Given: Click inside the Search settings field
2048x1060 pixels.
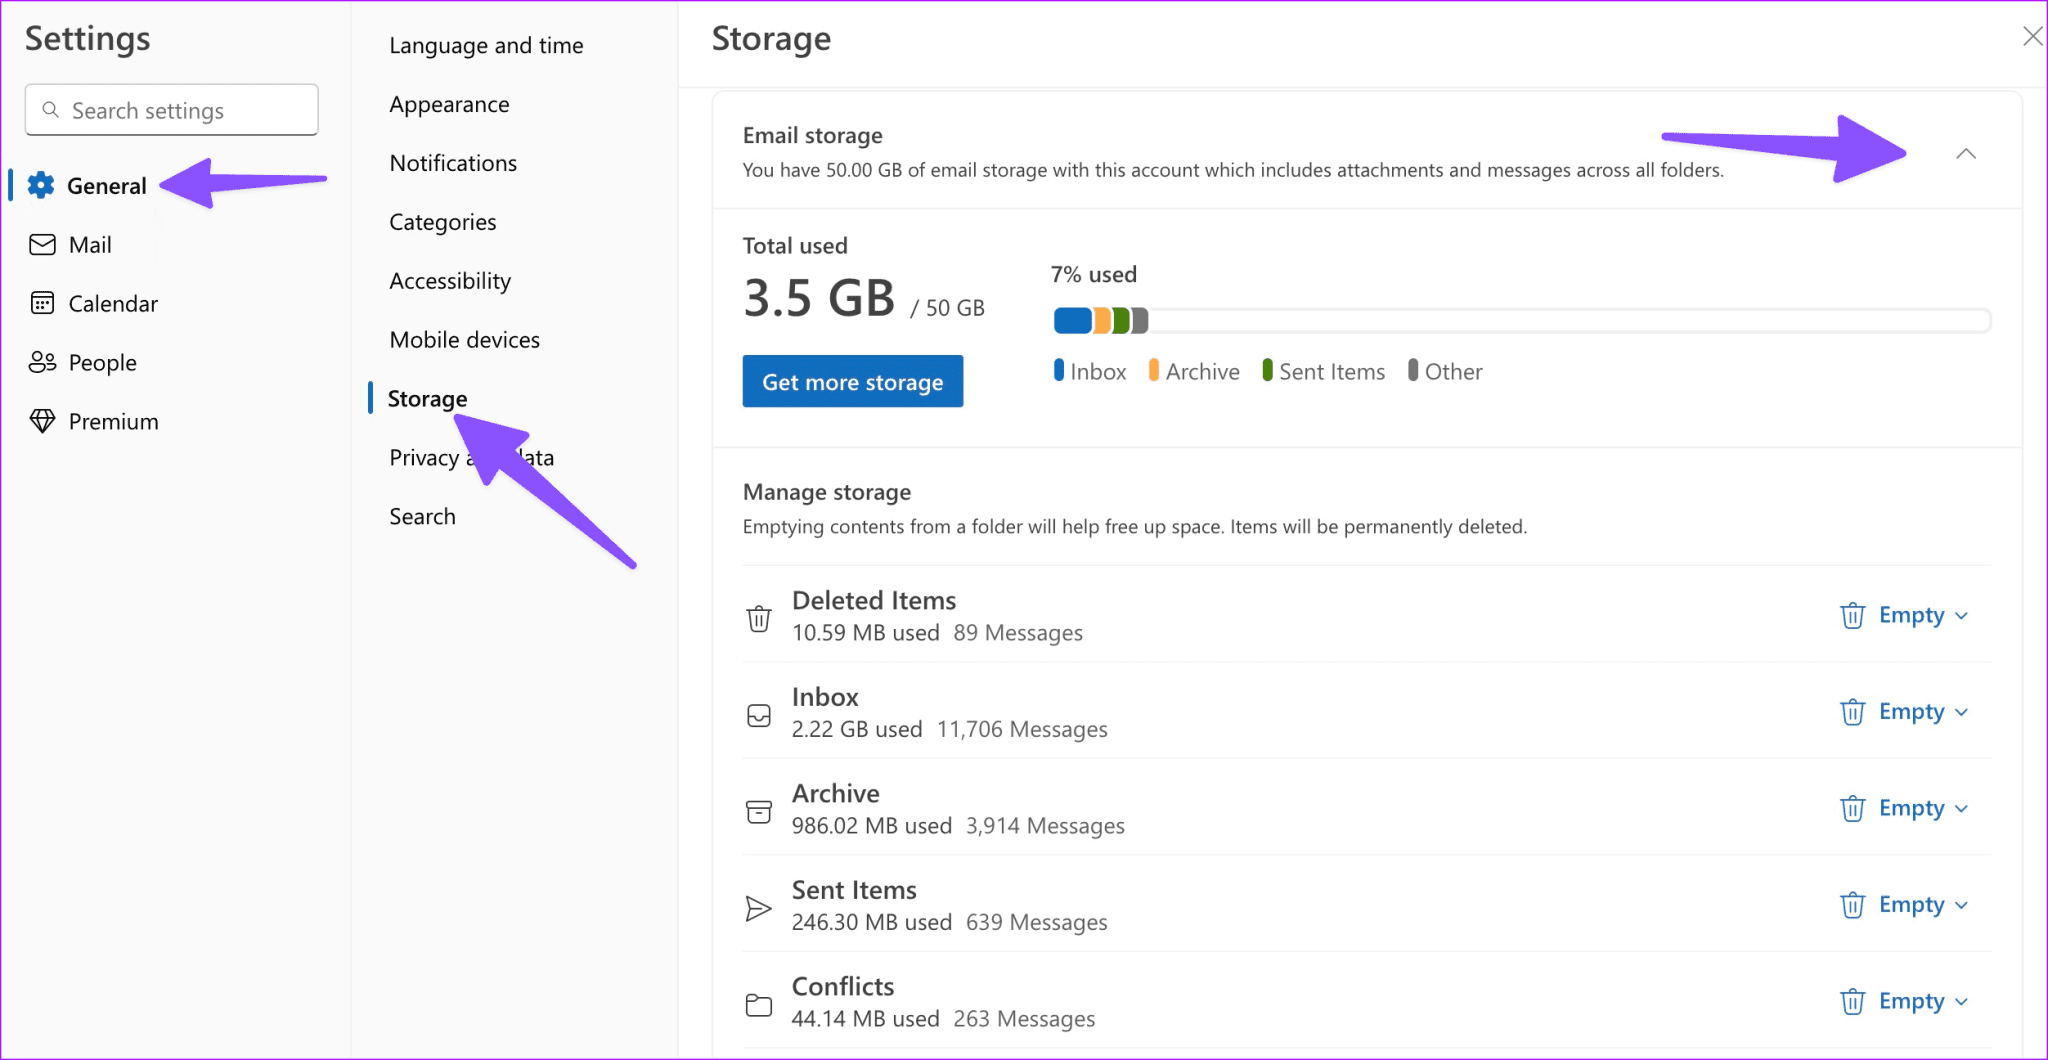Looking at the screenshot, I should pyautogui.click(x=170, y=110).
